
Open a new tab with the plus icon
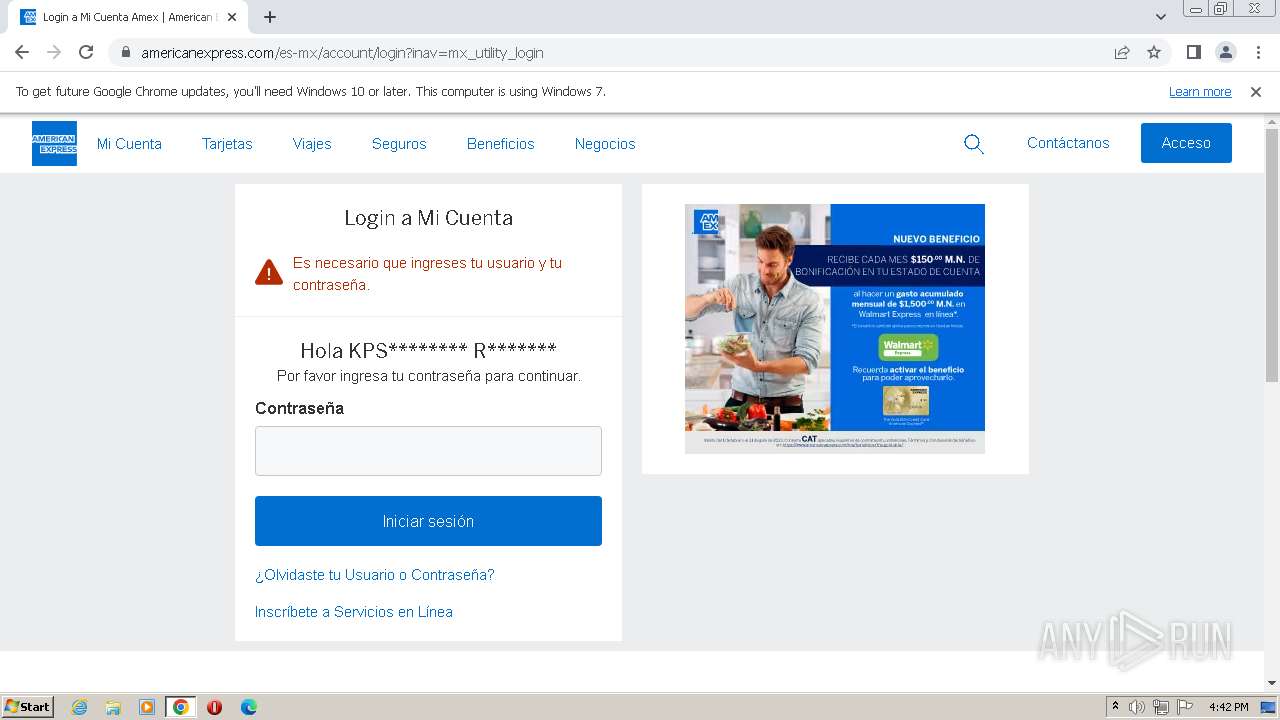pyautogui.click(x=270, y=17)
